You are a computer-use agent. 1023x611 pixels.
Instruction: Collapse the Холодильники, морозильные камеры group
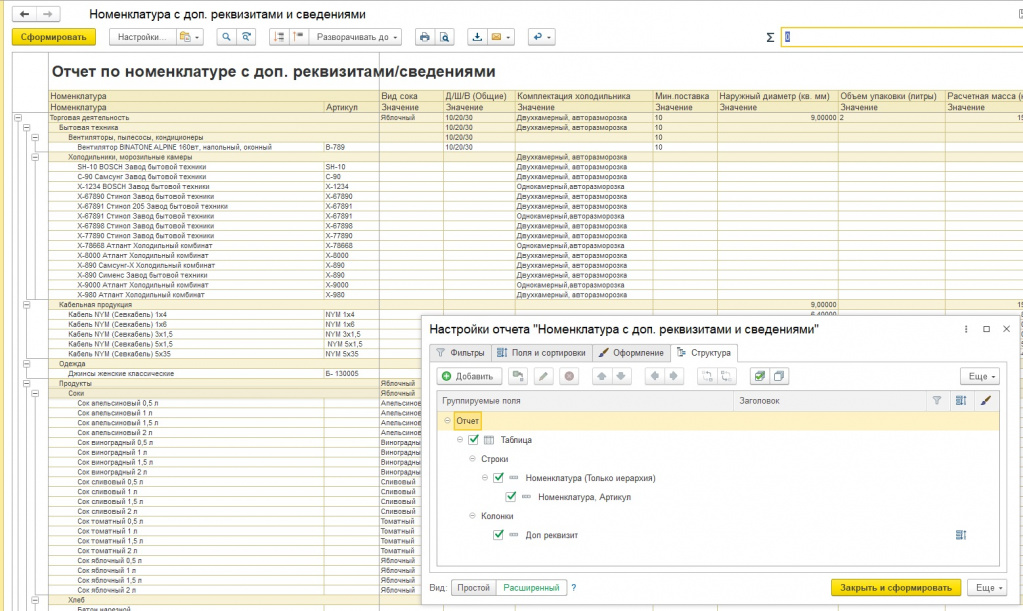[35, 157]
